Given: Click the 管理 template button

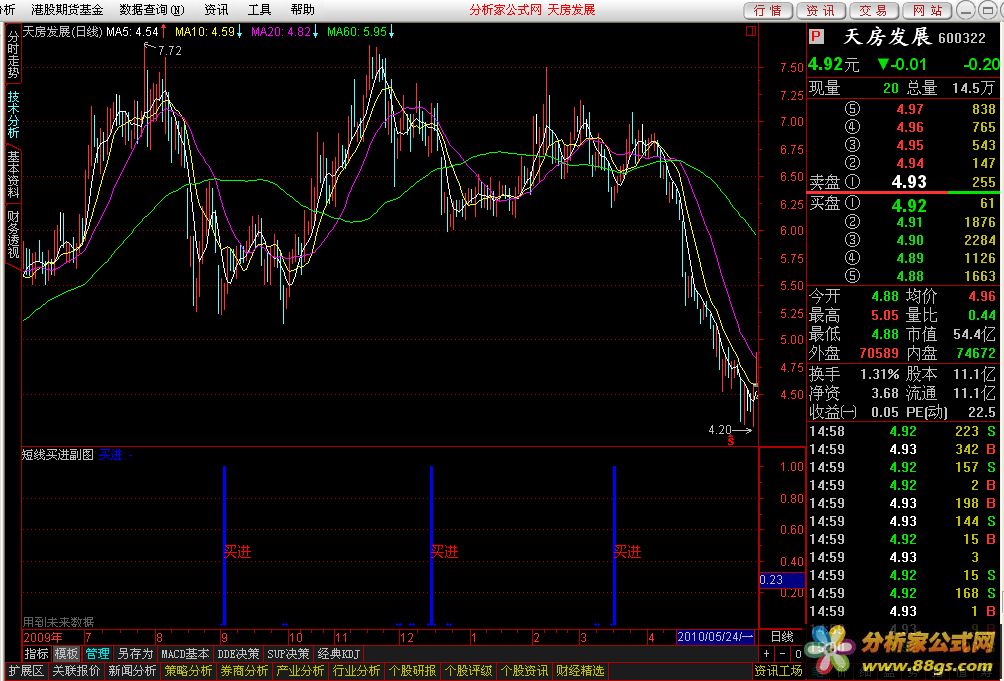Looking at the screenshot, I should pyautogui.click(x=97, y=653).
